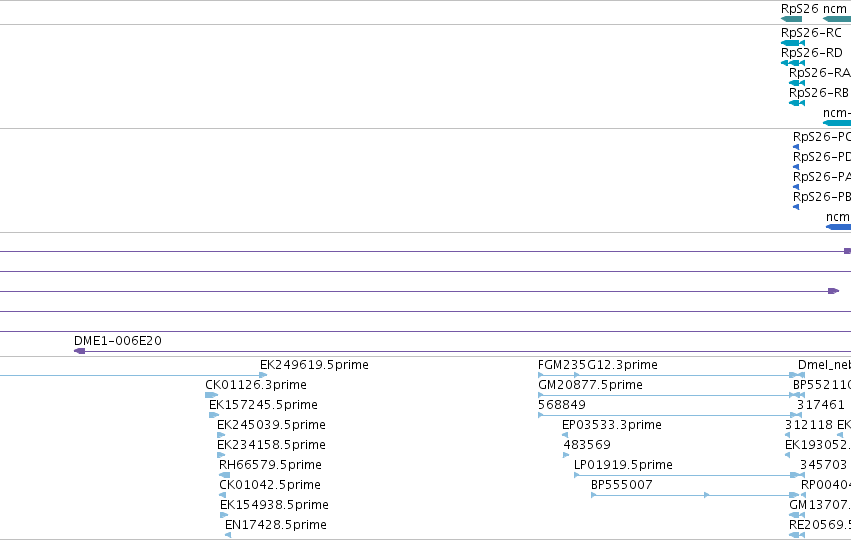Click the GM20877.5prime alignment line
Viewport: 851px width, 540px height.
[671, 395]
